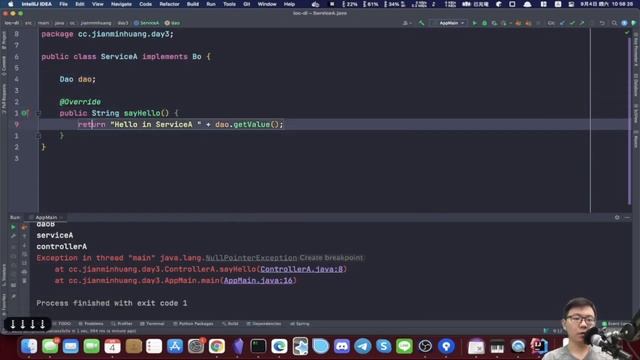
Task: Open the Code menu
Action: tap(145, 4)
